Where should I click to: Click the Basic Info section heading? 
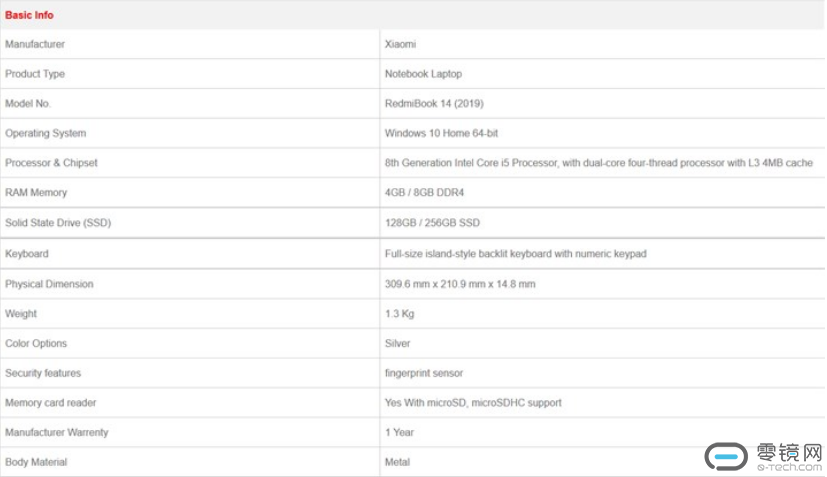pos(29,15)
